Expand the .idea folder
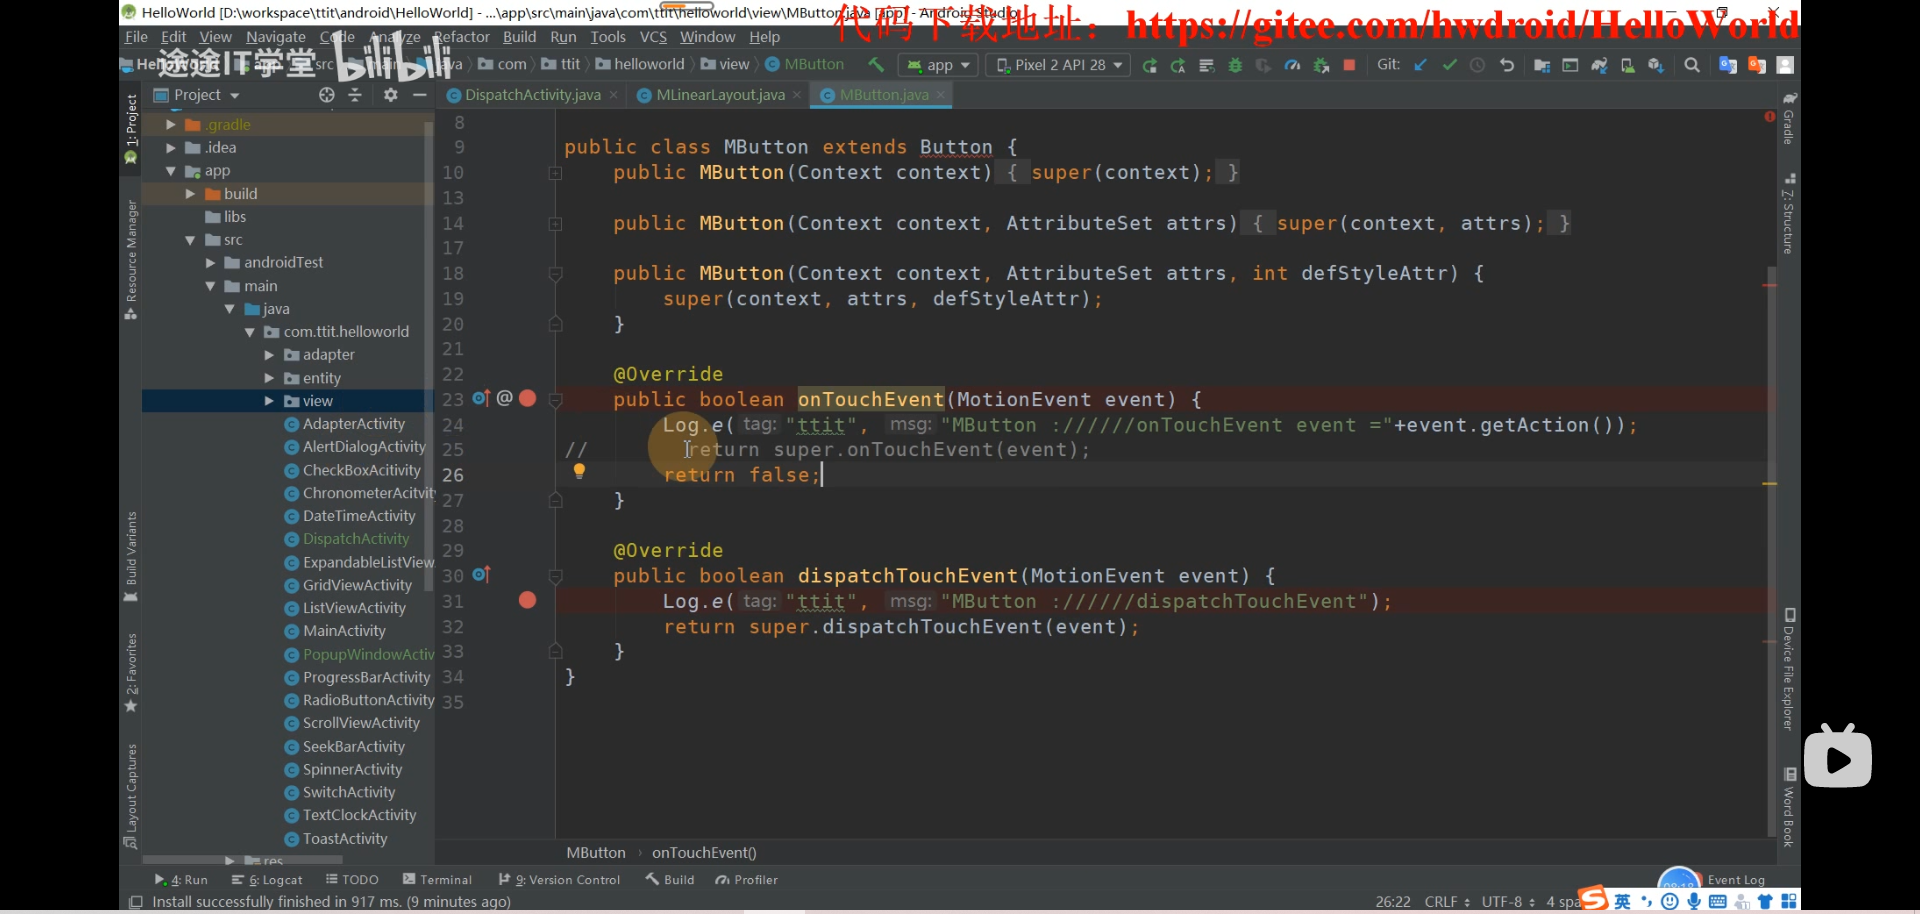 click(171, 148)
